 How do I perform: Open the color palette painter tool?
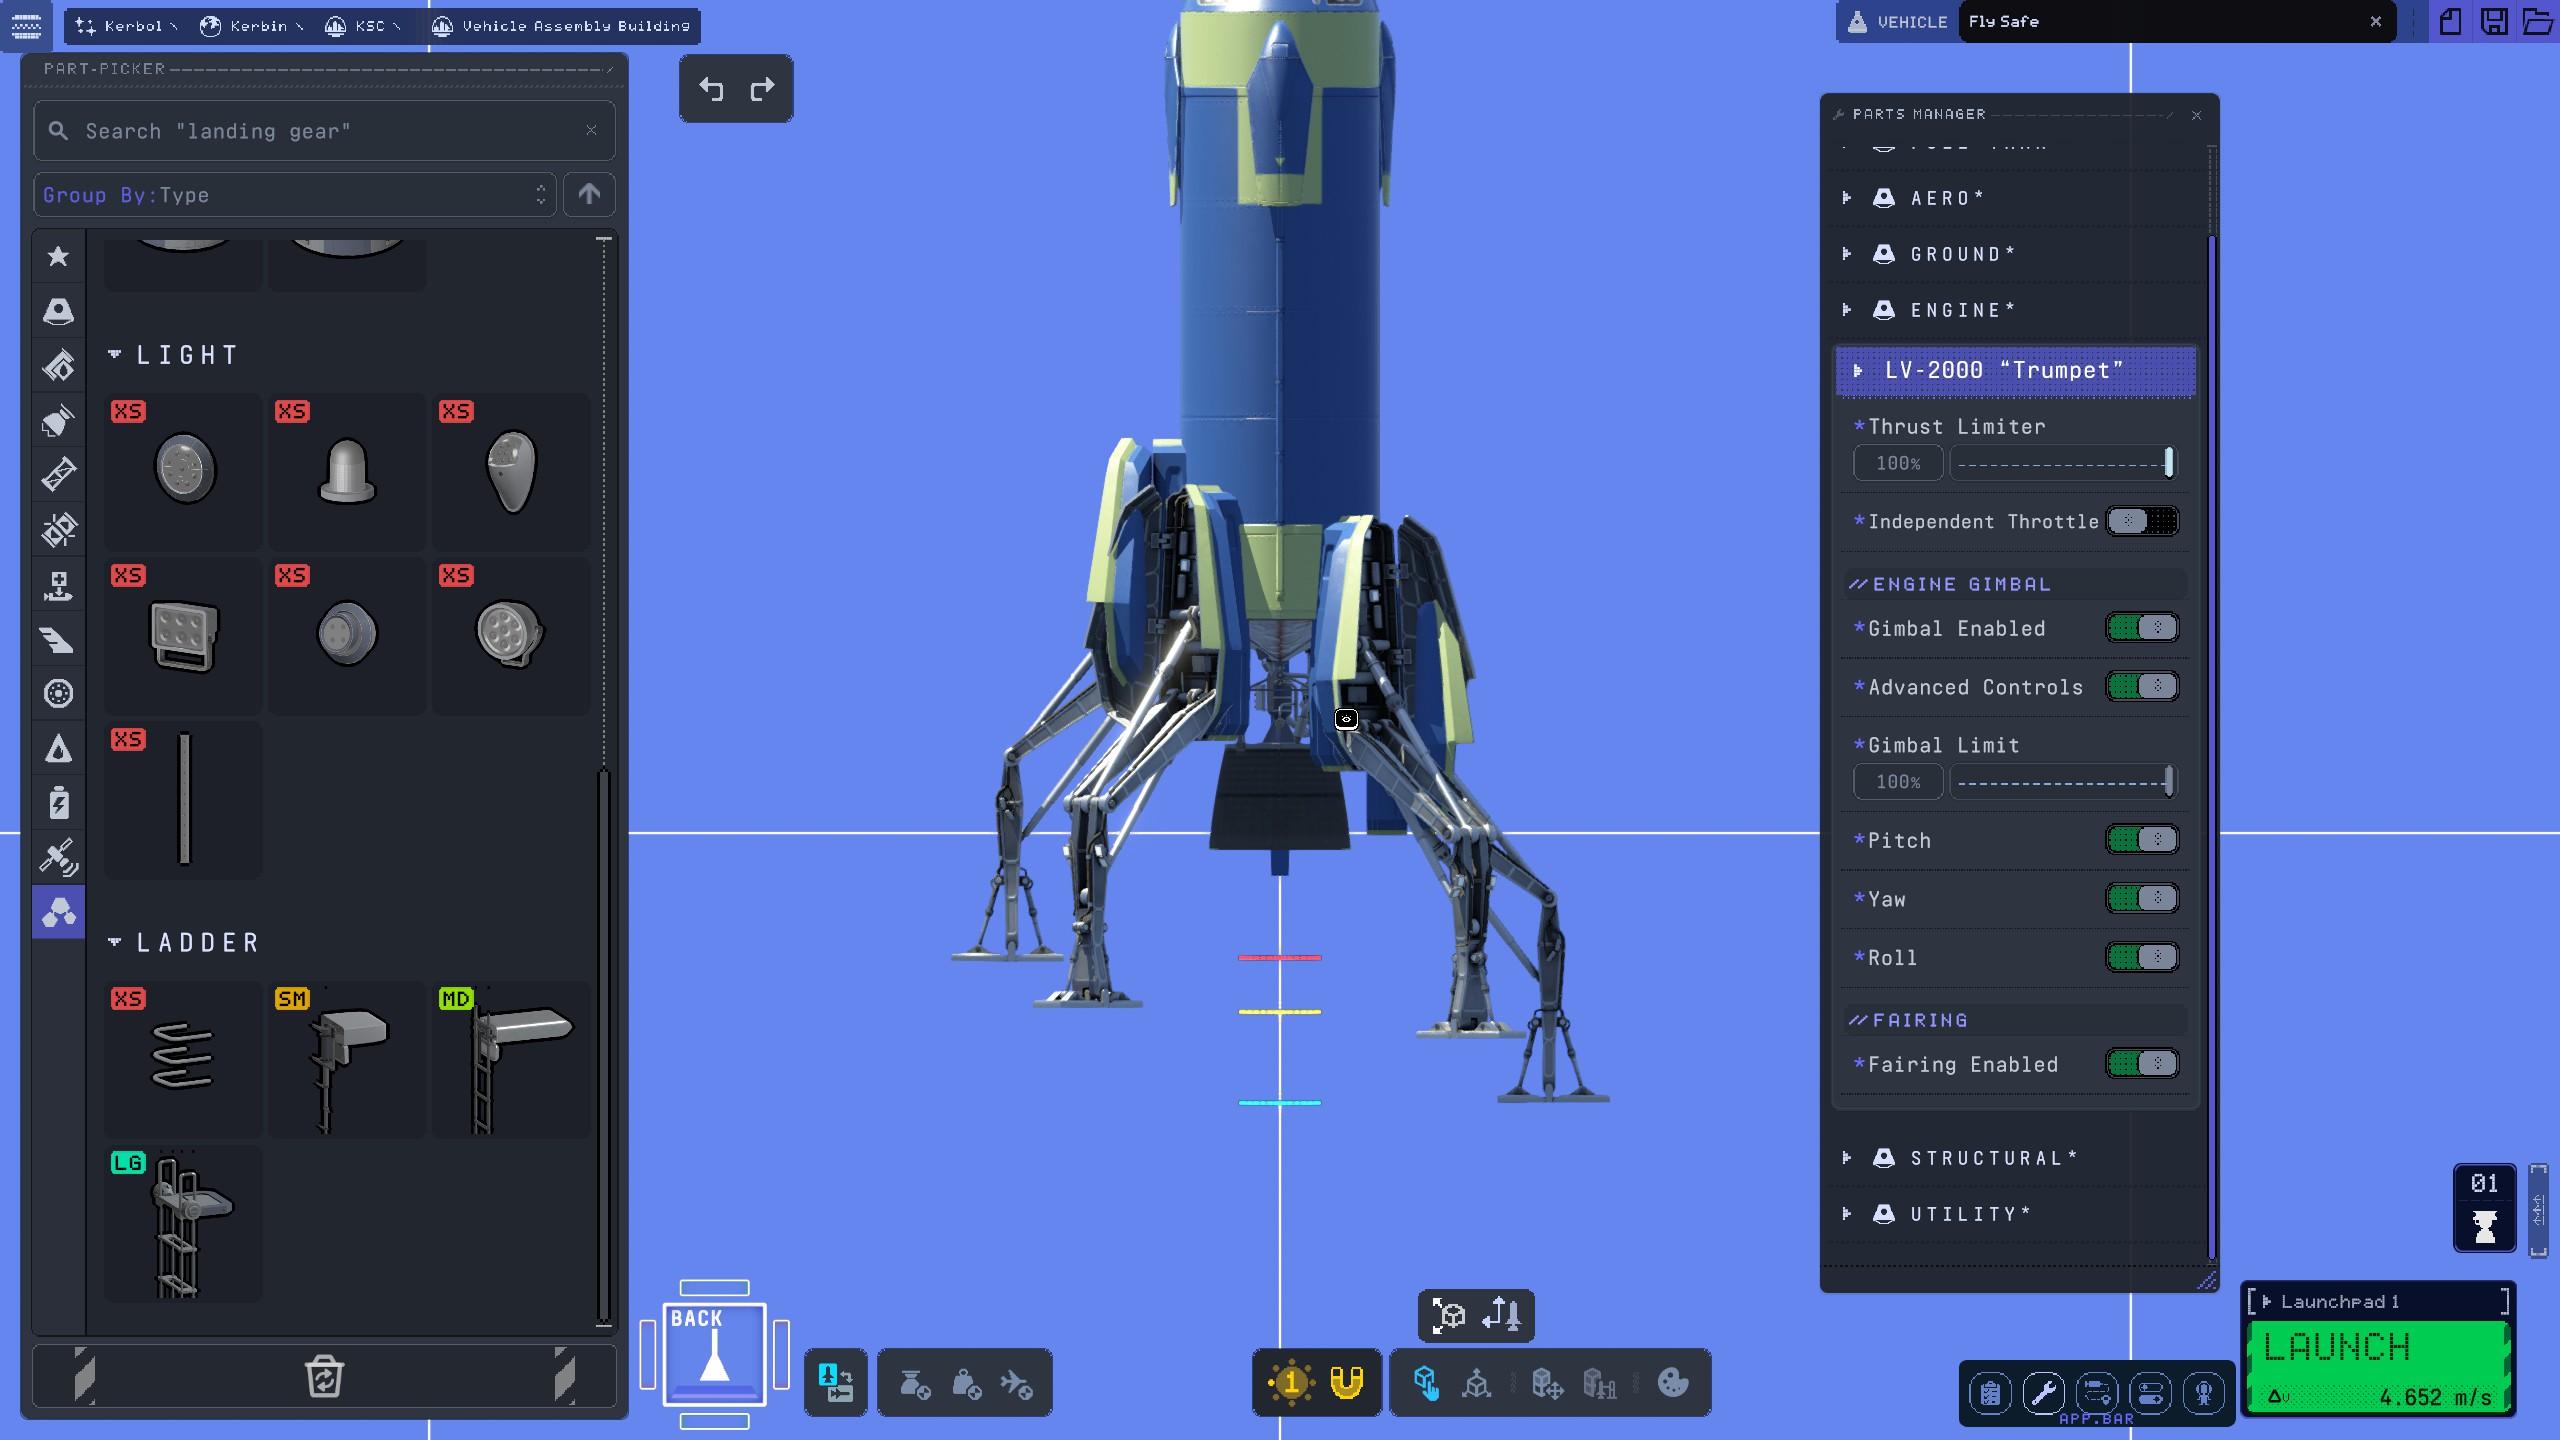pos(1673,1383)
